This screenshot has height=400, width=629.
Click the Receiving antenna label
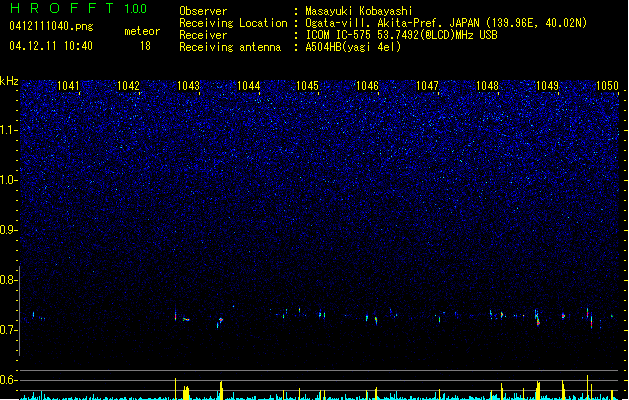pyautogui.click(x=230, y=47)
